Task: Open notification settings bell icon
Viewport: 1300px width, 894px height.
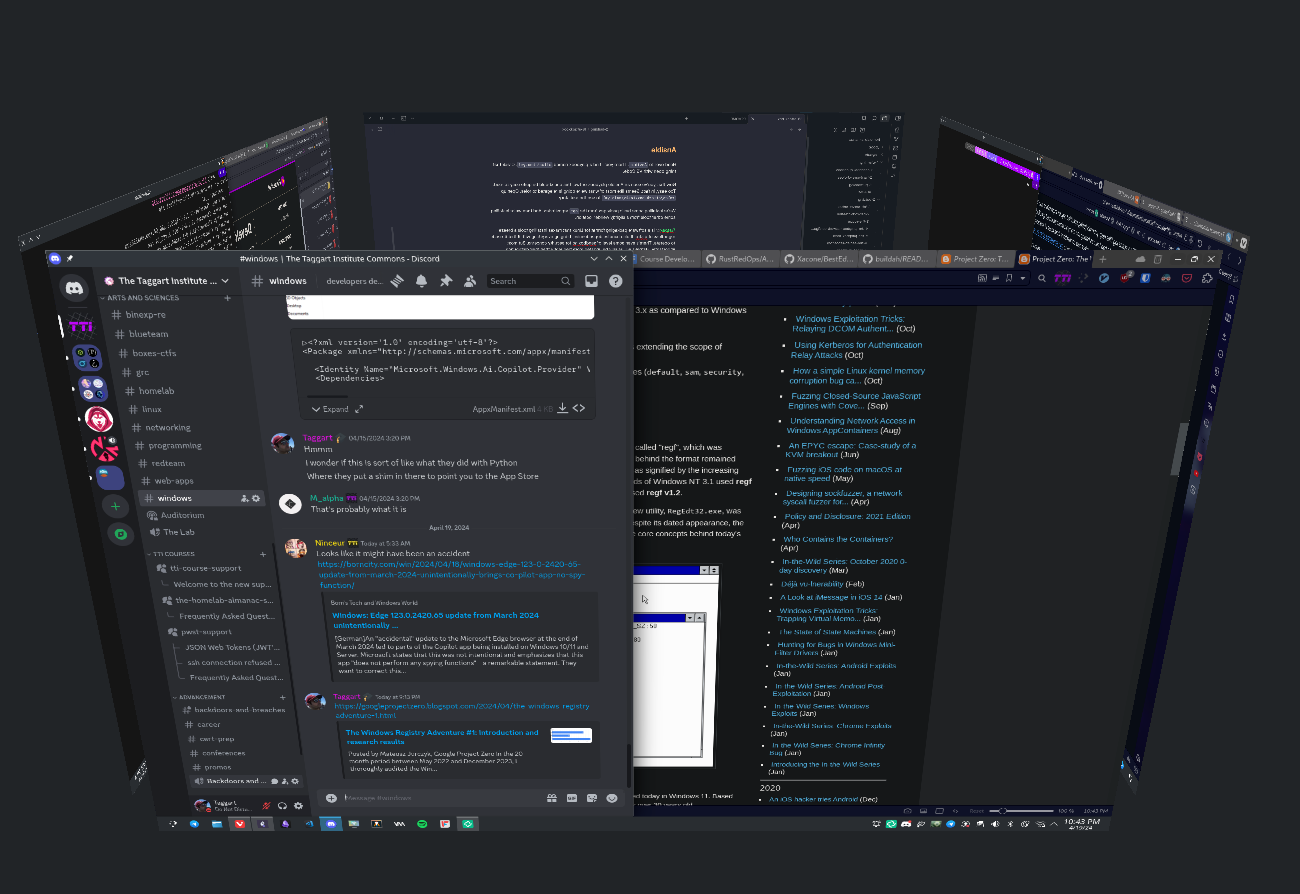Action: 421,282
